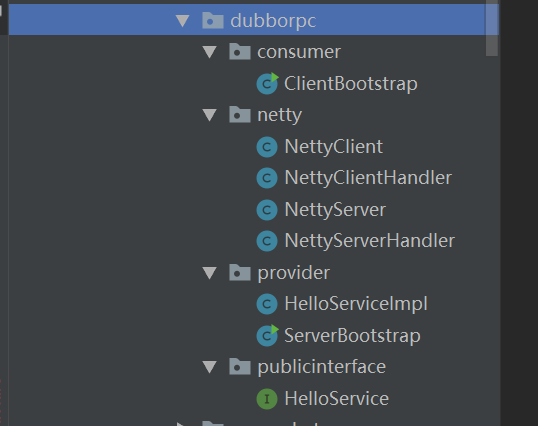The image size is (538, 426).
Task: Collapse the publicinterface package
Action: [x=210, y=367]
